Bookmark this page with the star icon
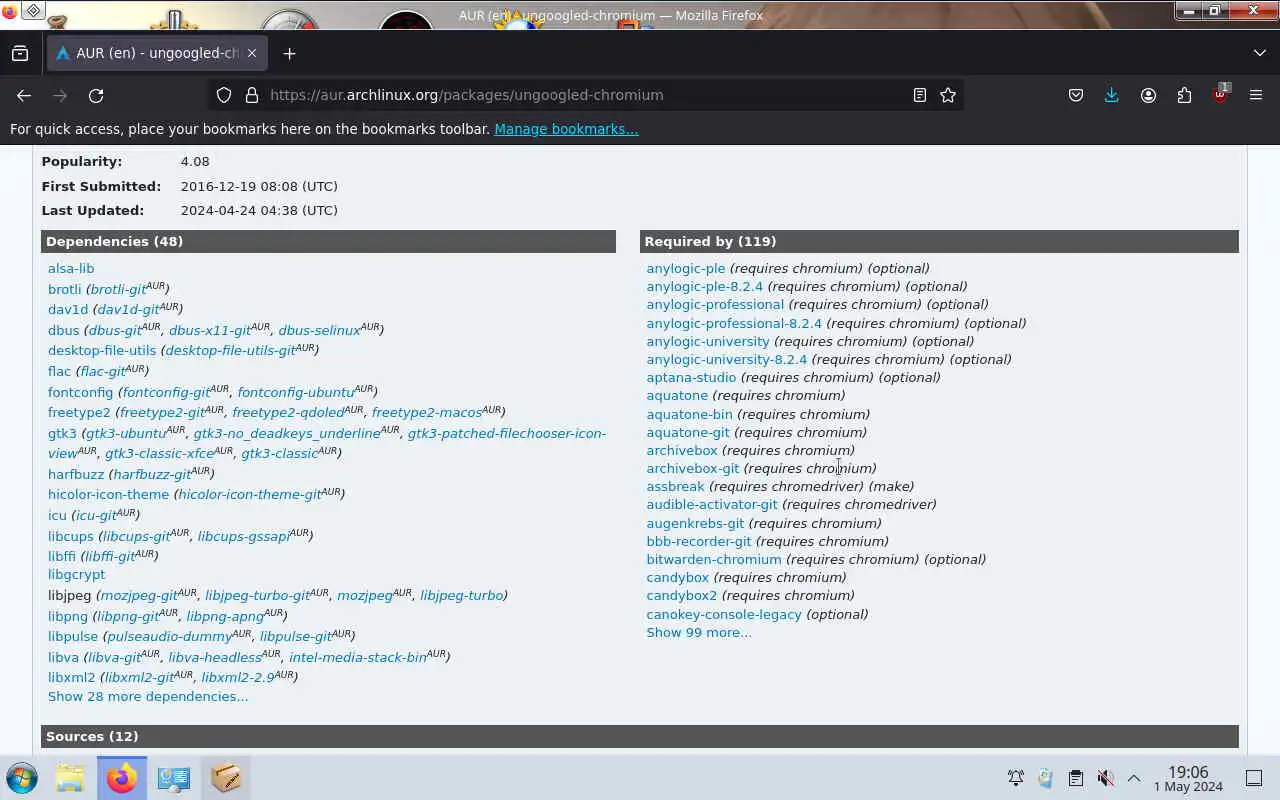 [x=948, y=95]
